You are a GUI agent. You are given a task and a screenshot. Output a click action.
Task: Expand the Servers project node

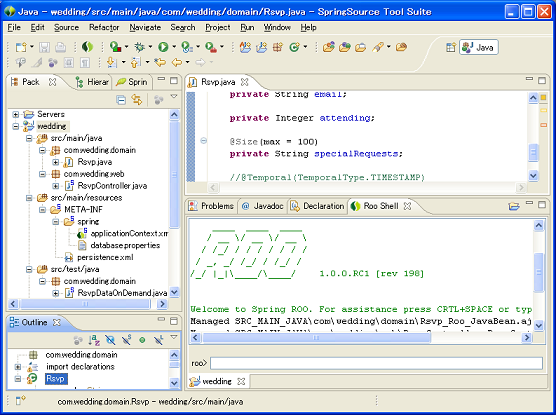point(16,114)
